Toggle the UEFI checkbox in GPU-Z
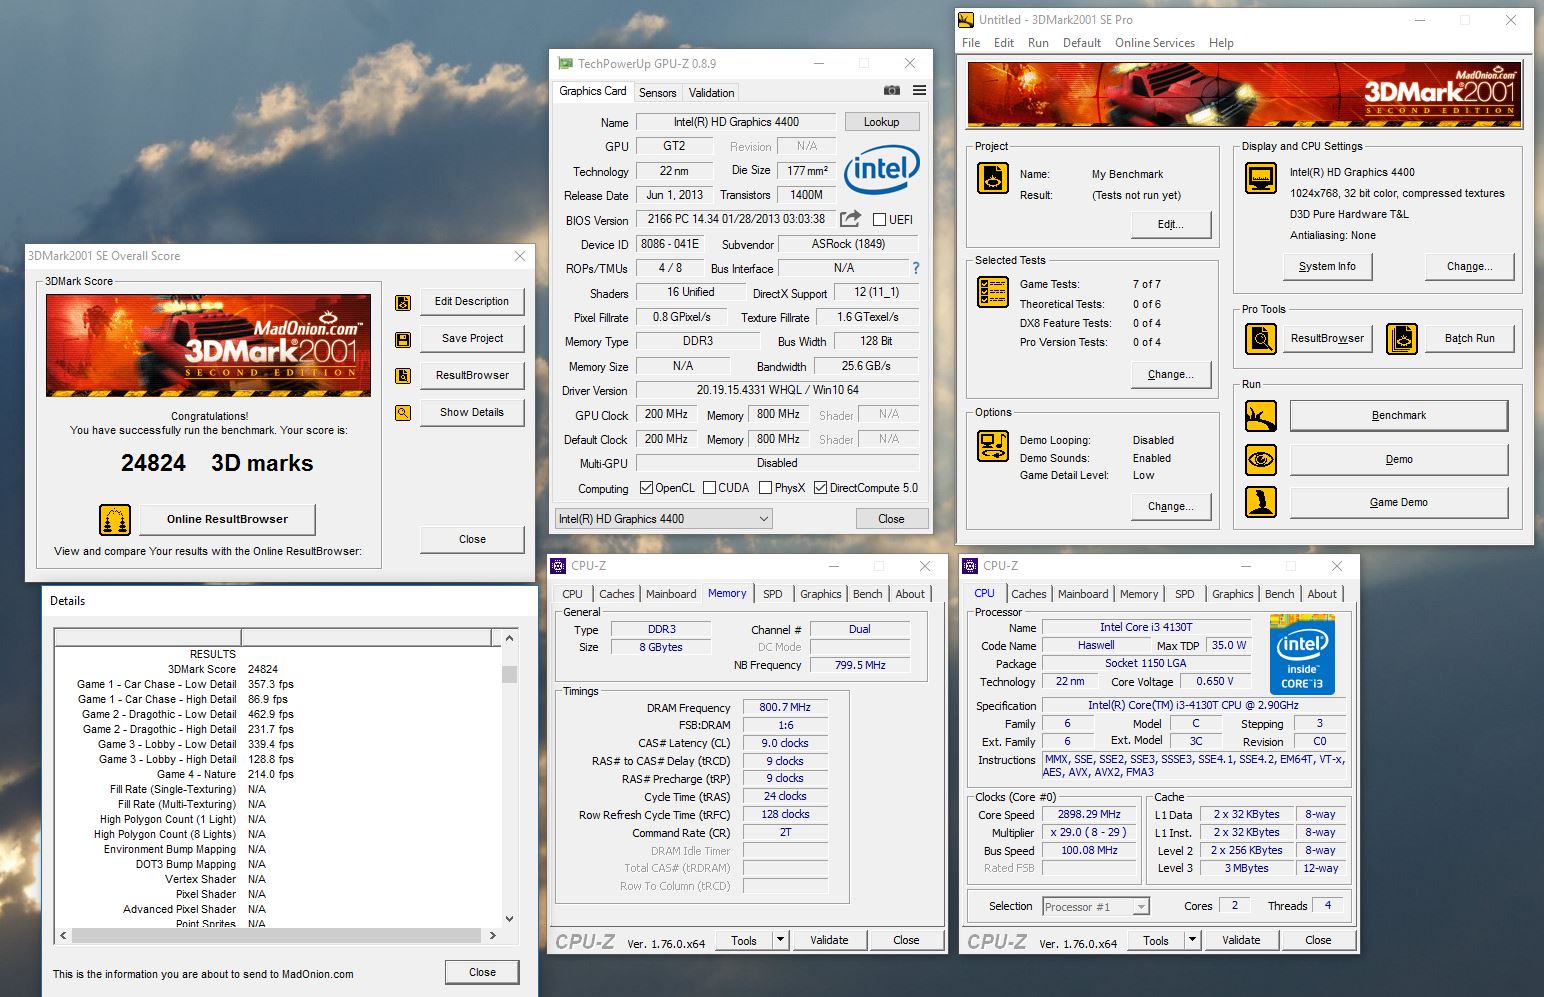Viewport: 1544px width, 997px height. click(x=879, y=220)
